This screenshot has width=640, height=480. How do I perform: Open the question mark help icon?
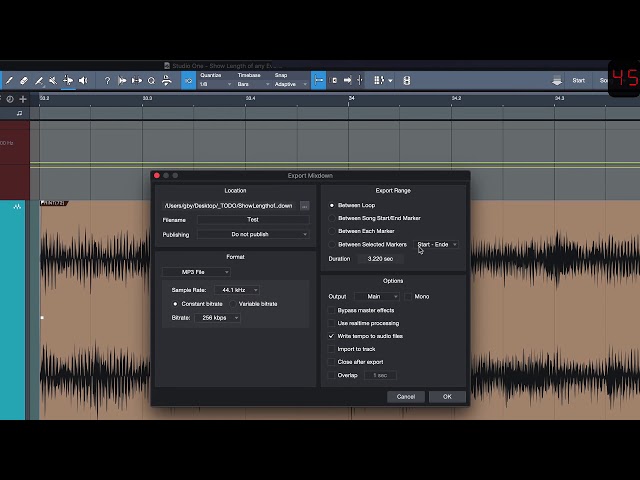point(107,80)
